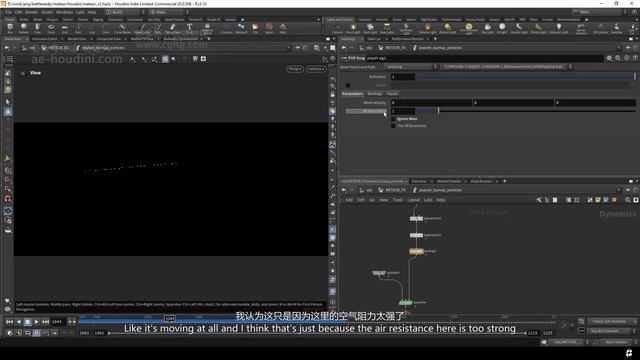Image resolution: width=640 pixels, height=360 pixels.
Task: Jump to the last frame
Action: pyautogui.click(x=45, y=322)
